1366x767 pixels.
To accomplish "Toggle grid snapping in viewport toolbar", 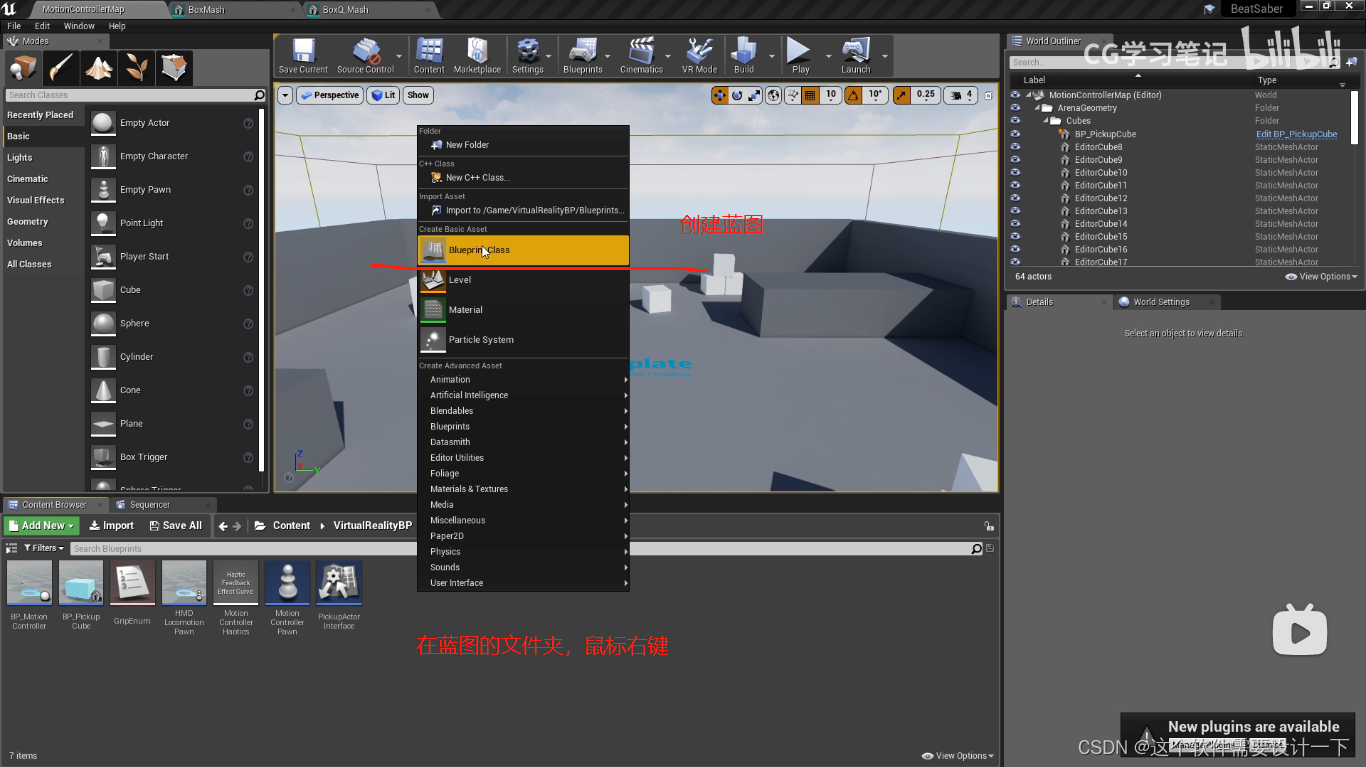I will coord(811,95).
